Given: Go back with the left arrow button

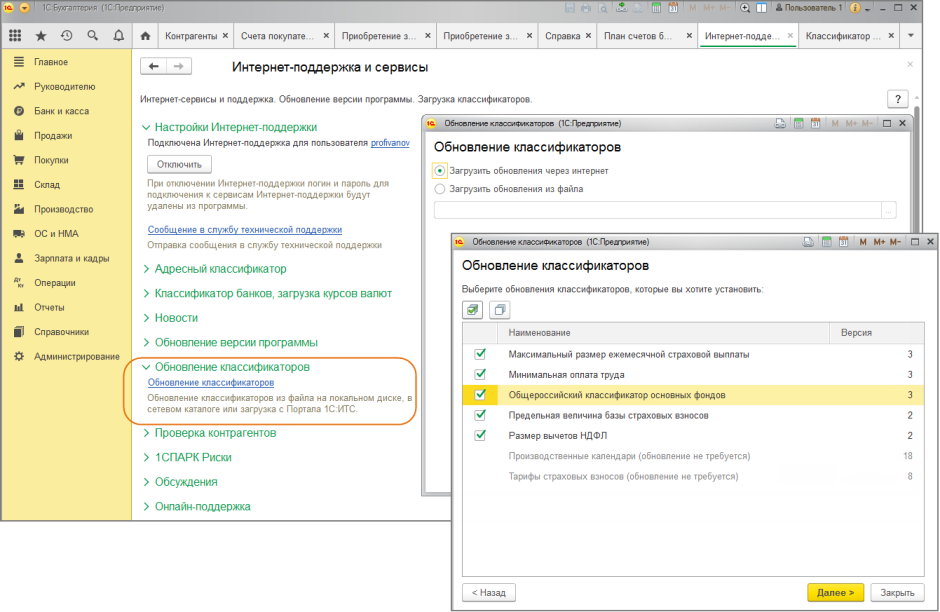Looking at the screenshot, I should pyautogui.click(x=153, y=67).
